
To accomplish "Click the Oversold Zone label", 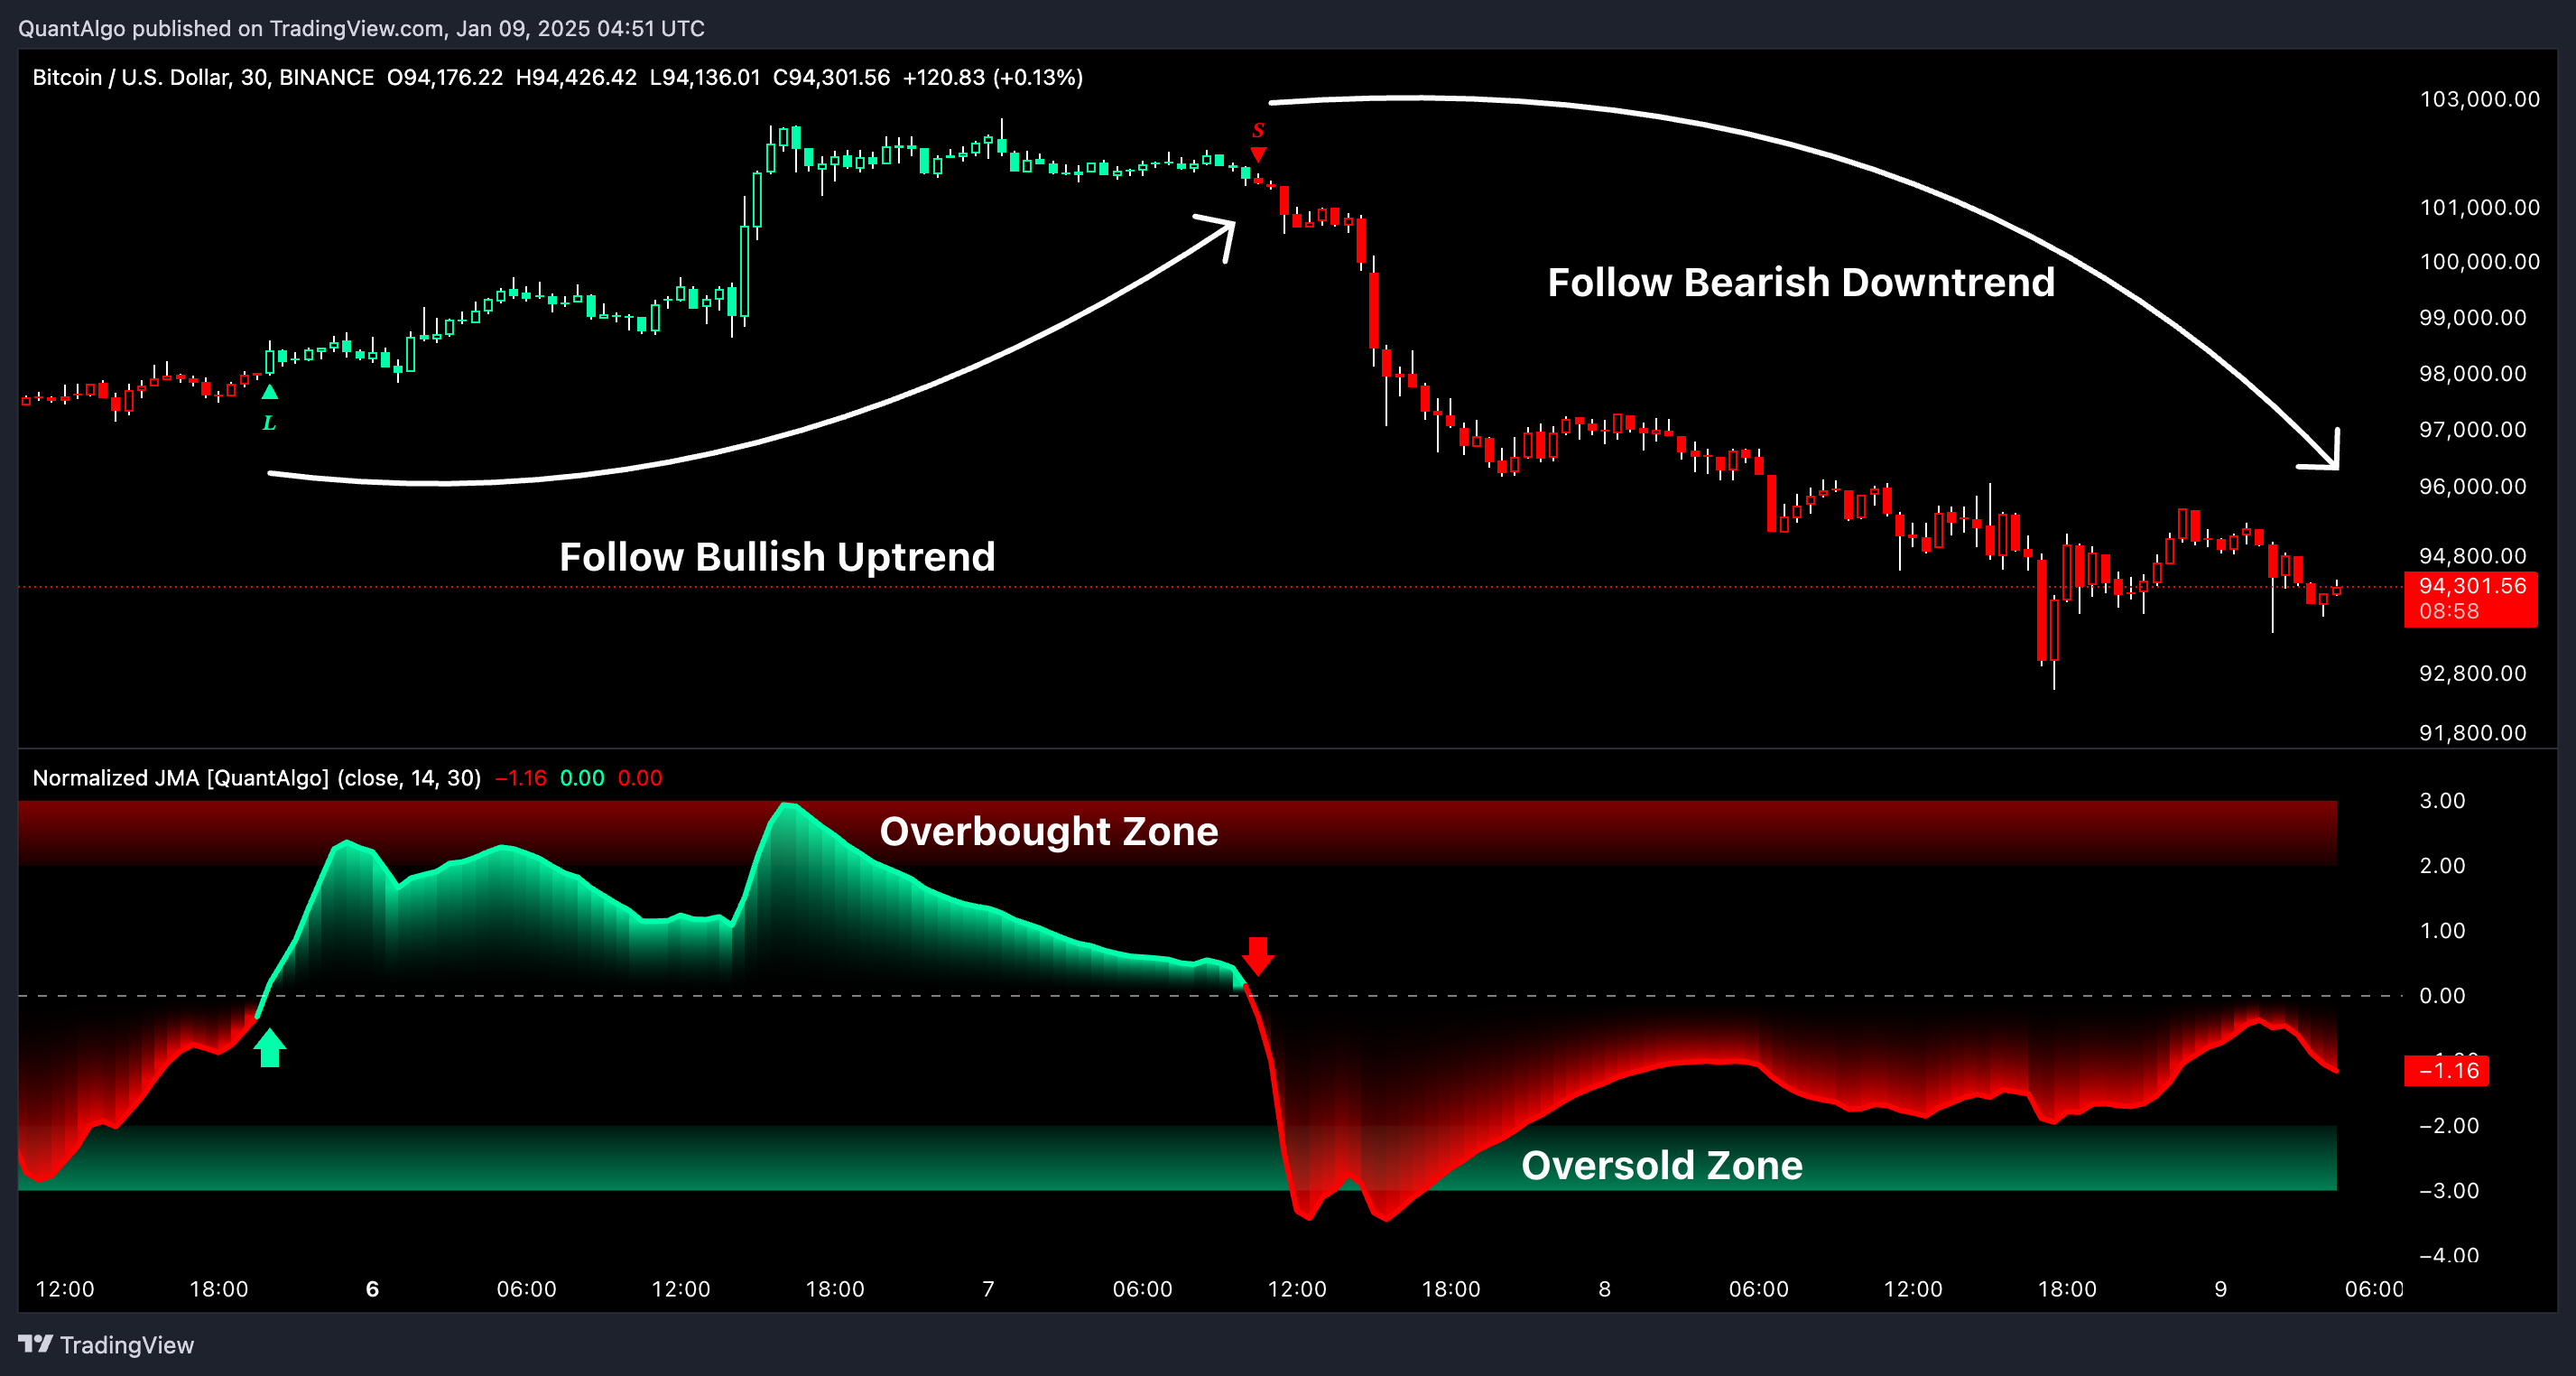I will (1662, 1165).
